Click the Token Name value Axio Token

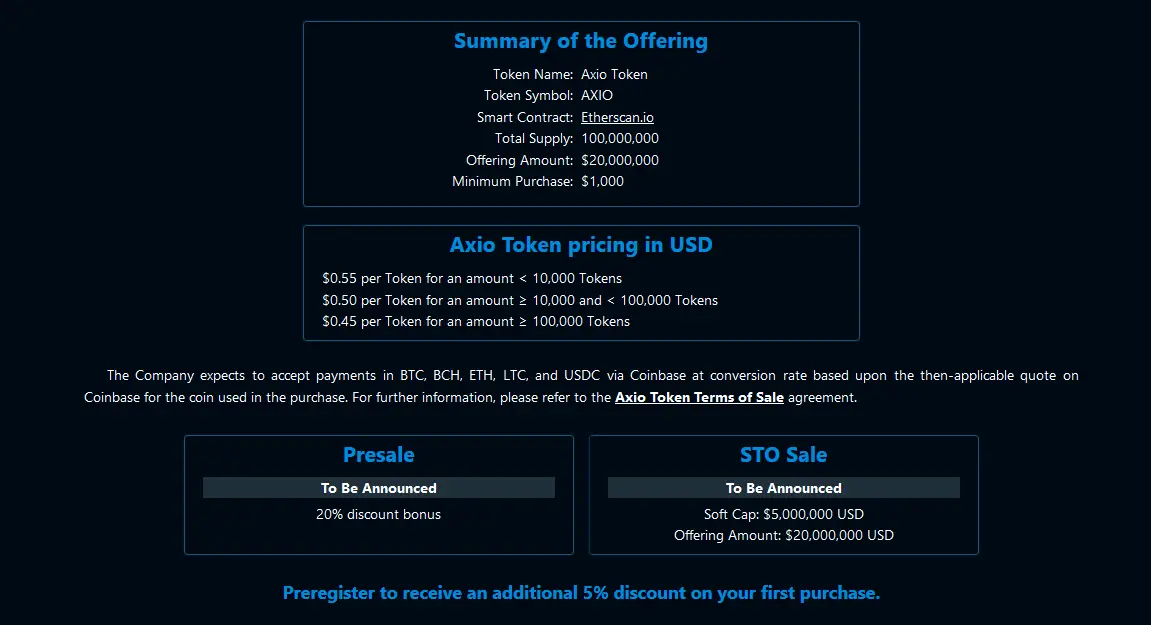pos(614,74)
